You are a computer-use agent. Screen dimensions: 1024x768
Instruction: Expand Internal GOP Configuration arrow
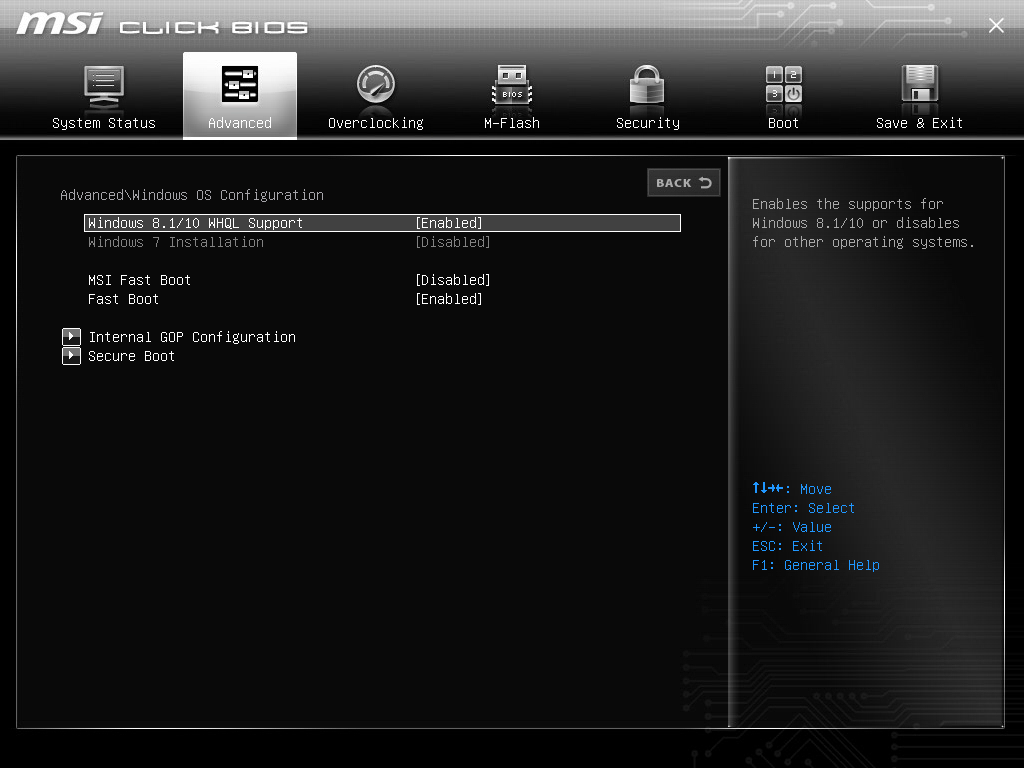click(71, 337)
